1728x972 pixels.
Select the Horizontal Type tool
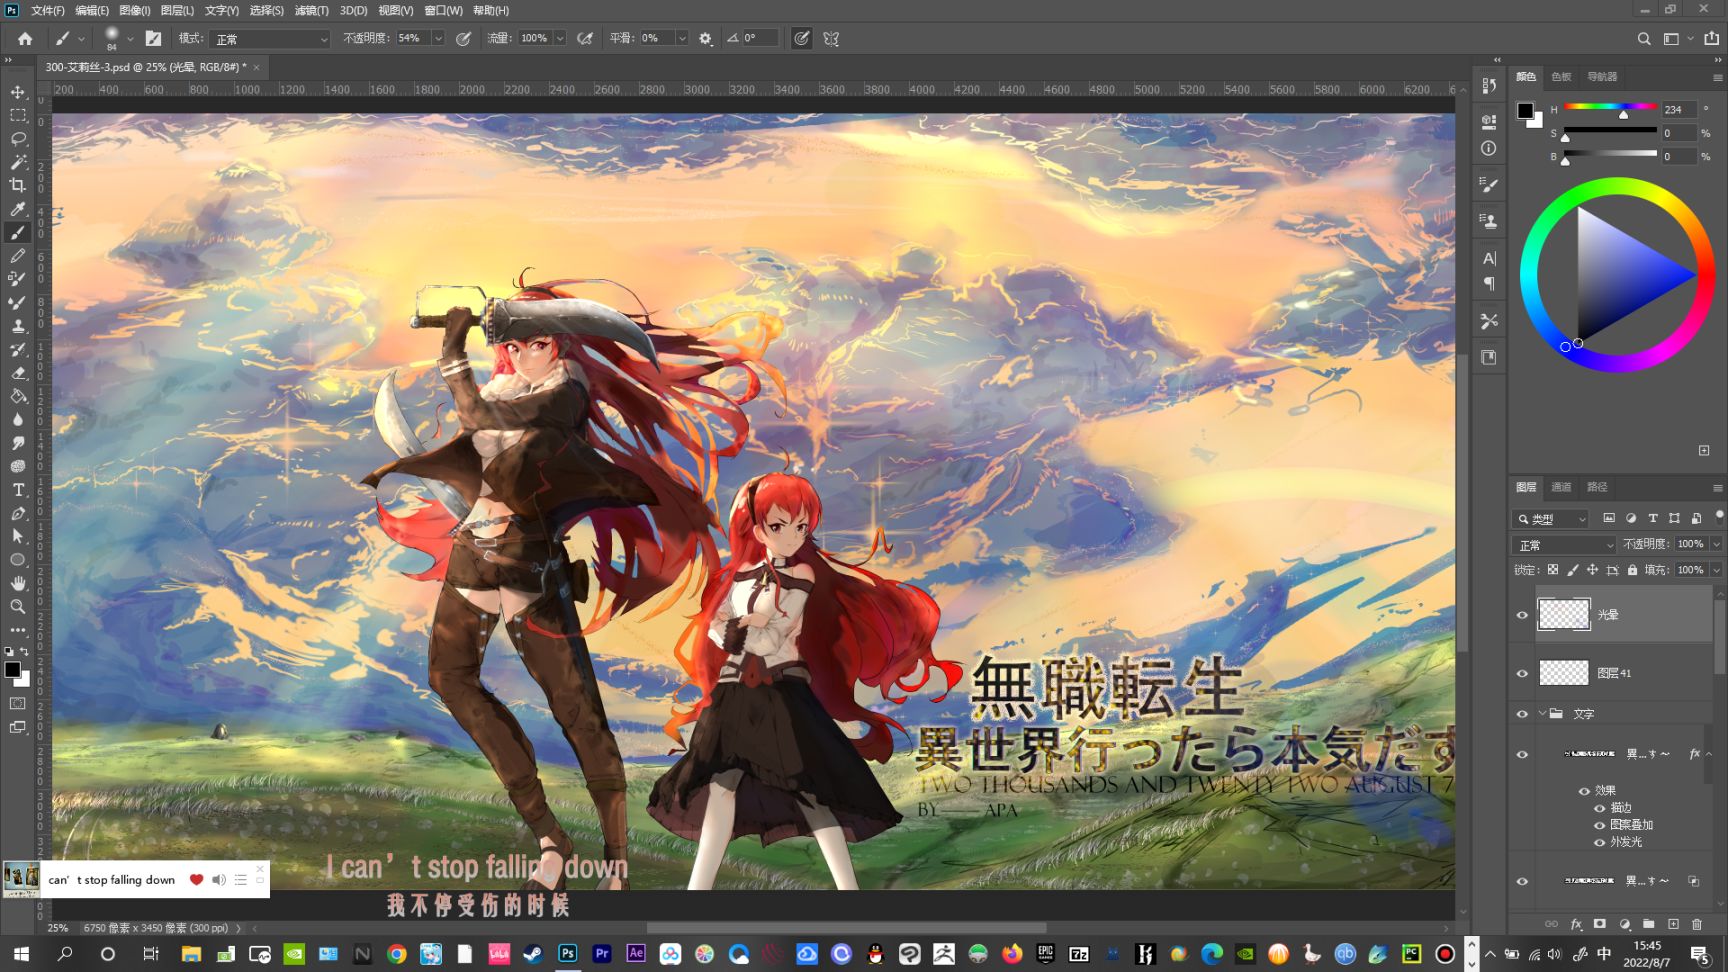pyautogui.click(x=18, y=490)
